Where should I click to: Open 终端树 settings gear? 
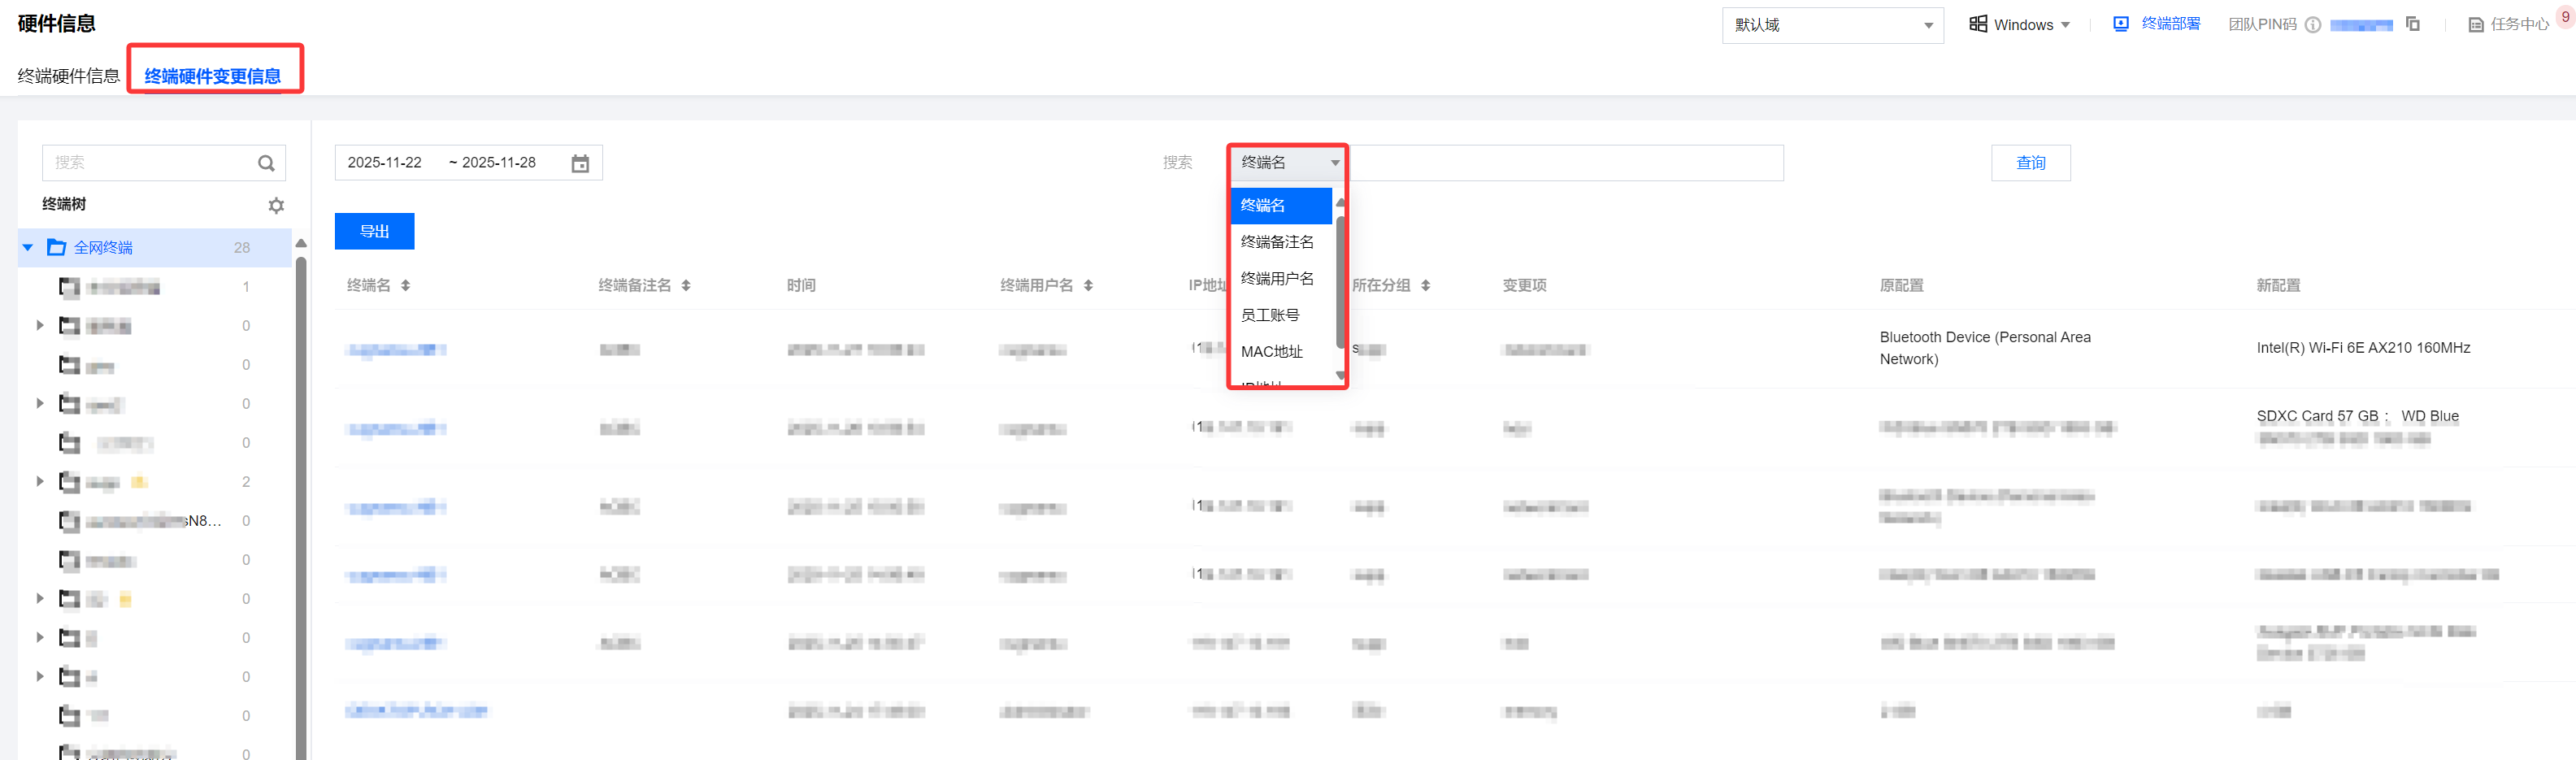coord(276,205)
